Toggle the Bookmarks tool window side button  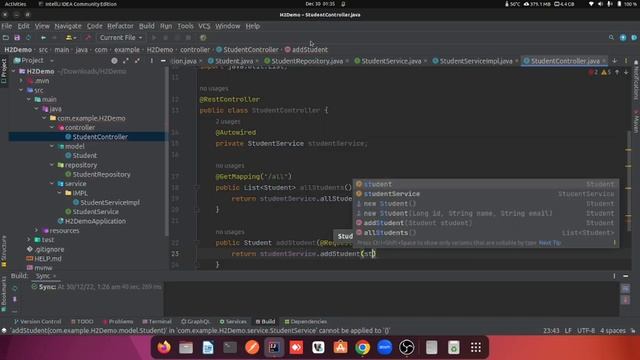click(4, 293)
